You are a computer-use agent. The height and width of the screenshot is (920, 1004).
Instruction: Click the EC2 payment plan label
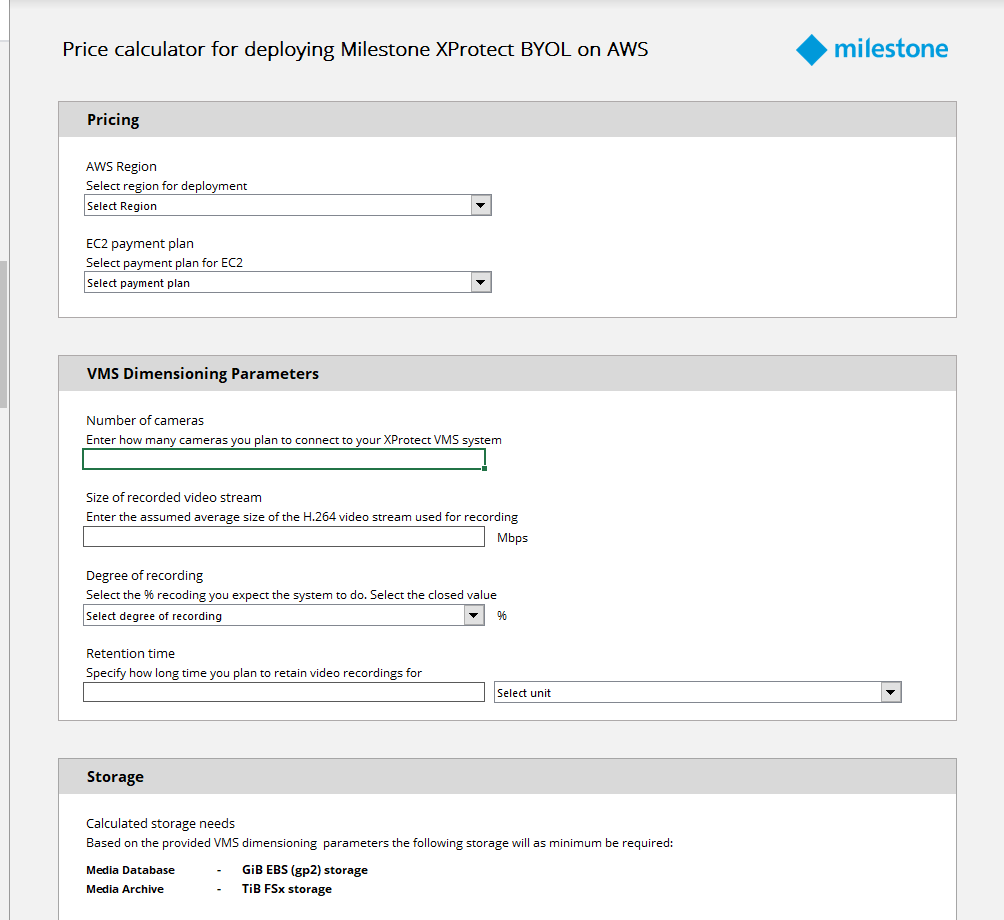[140, 244]
